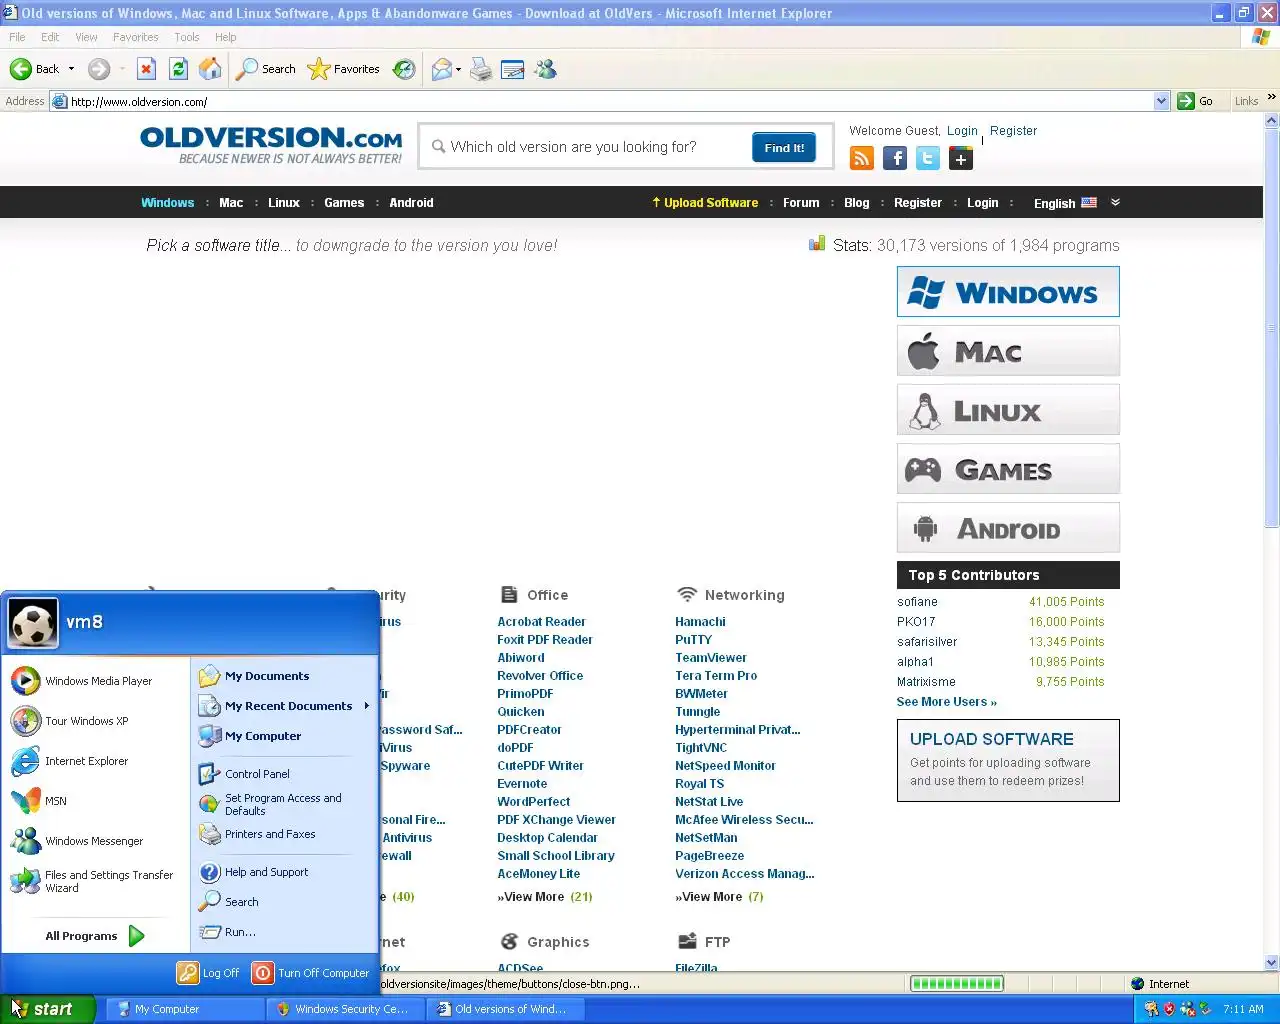Open the File menu
This screenshot has width=1280, height=1024.
(x=17, y=37)
